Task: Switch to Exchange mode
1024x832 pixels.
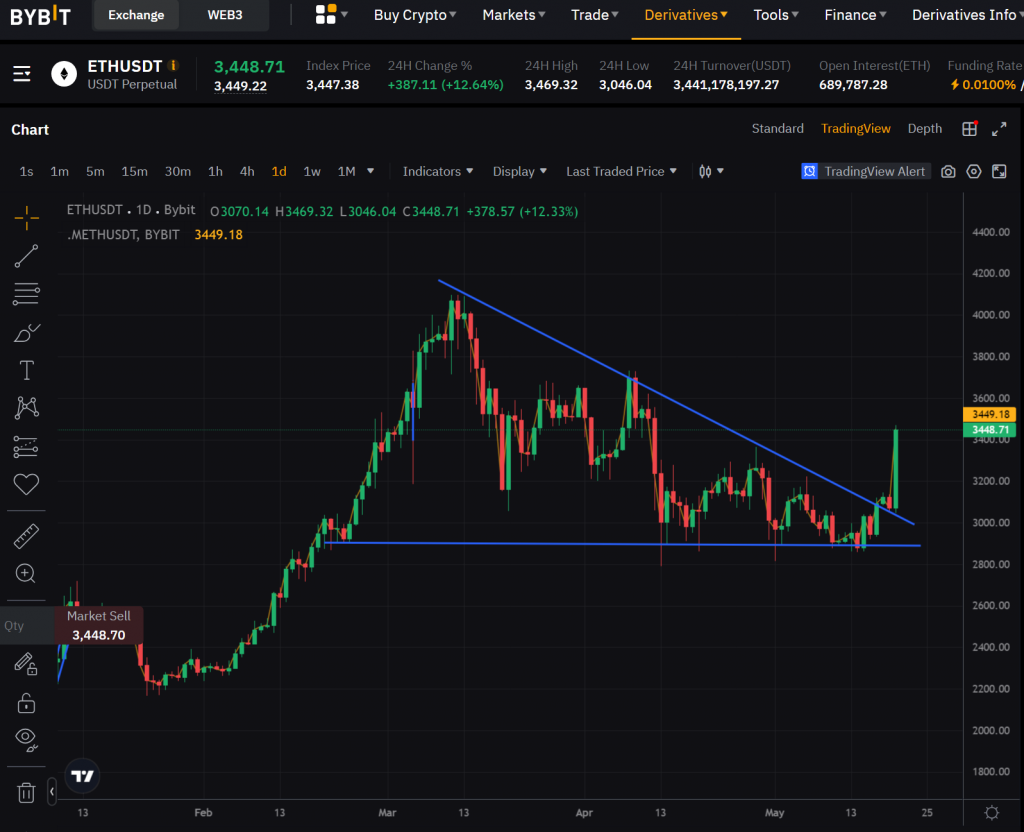Action: click(x=136, y=15)
